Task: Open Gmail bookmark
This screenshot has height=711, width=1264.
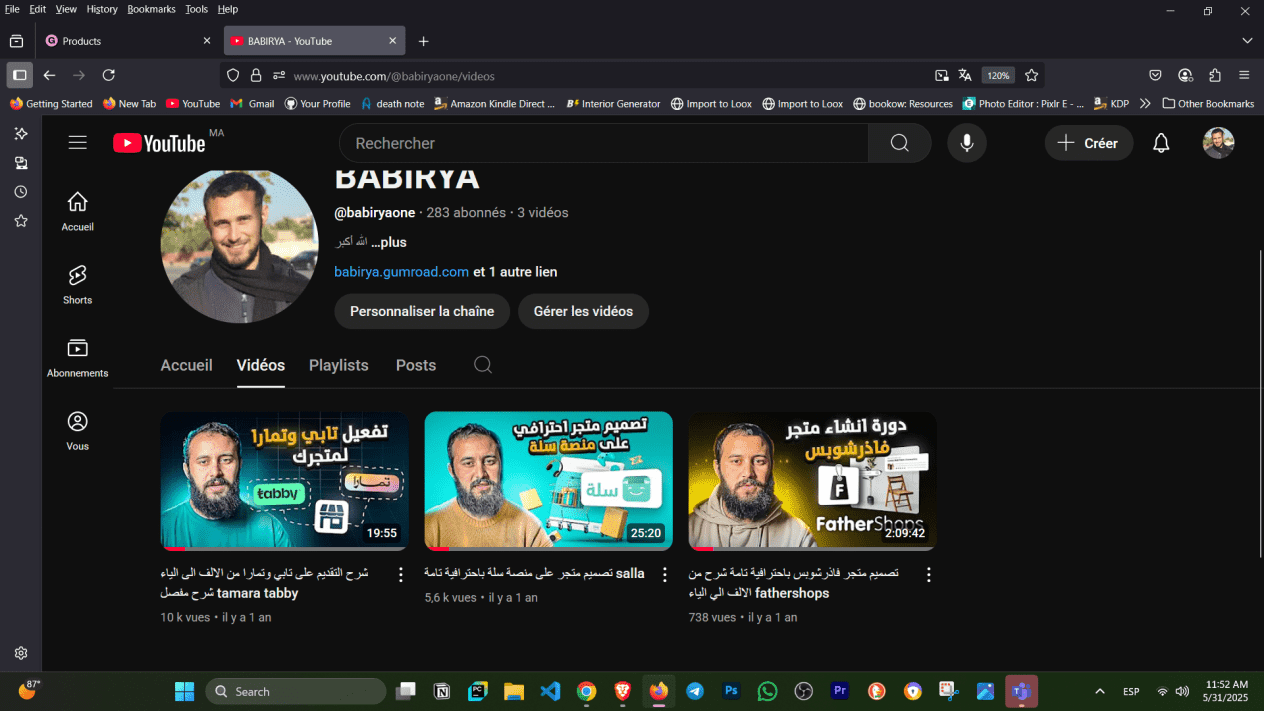Action: point(252,103)
